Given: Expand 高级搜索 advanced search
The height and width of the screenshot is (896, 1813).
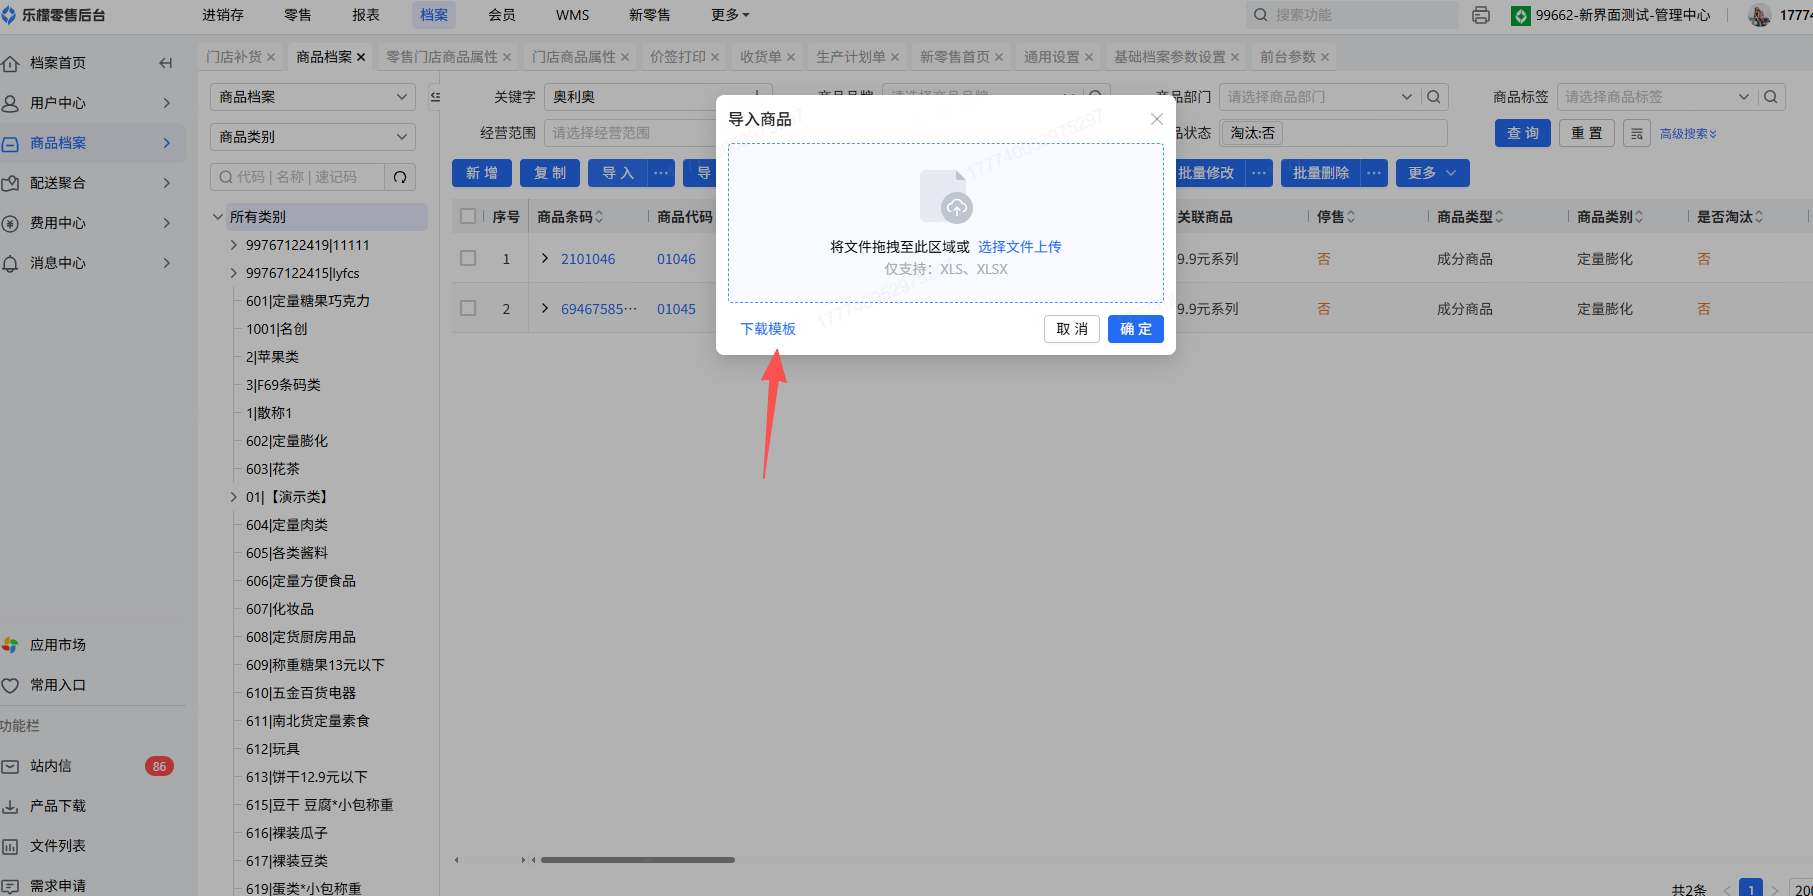Looking at the screenshot, I should tap(1688, 134).
